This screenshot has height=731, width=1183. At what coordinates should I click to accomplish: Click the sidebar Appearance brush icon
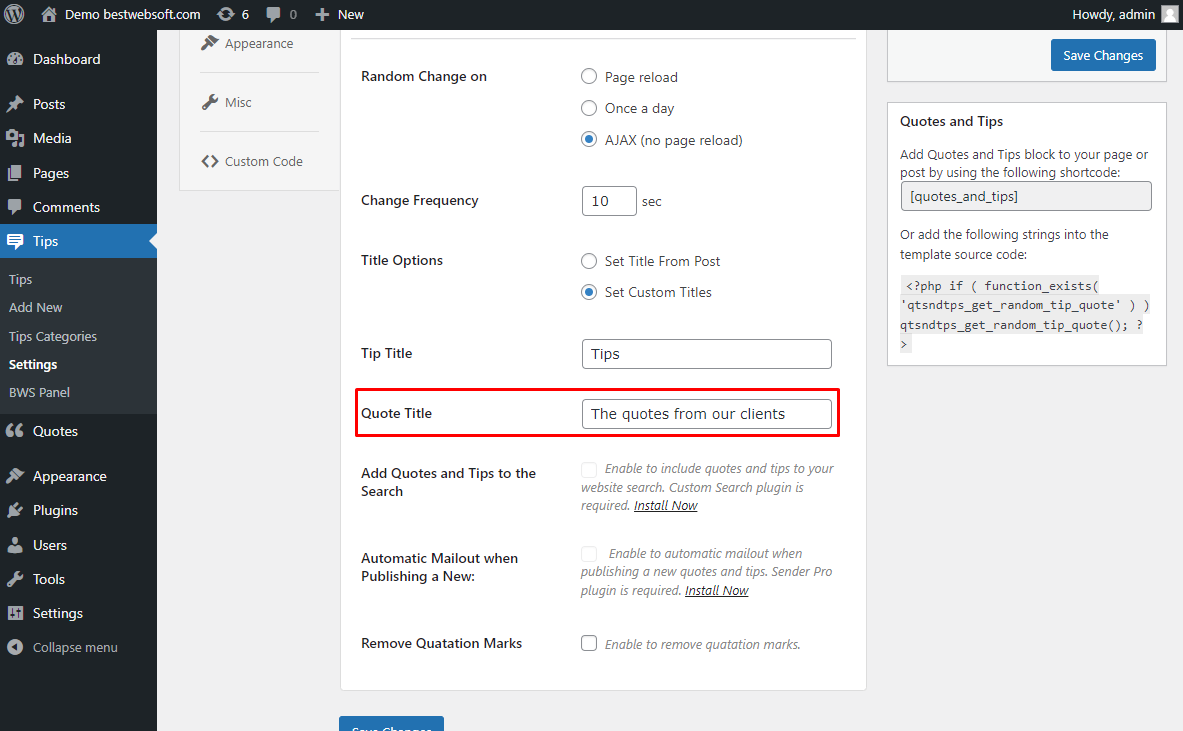click(15, 476)
